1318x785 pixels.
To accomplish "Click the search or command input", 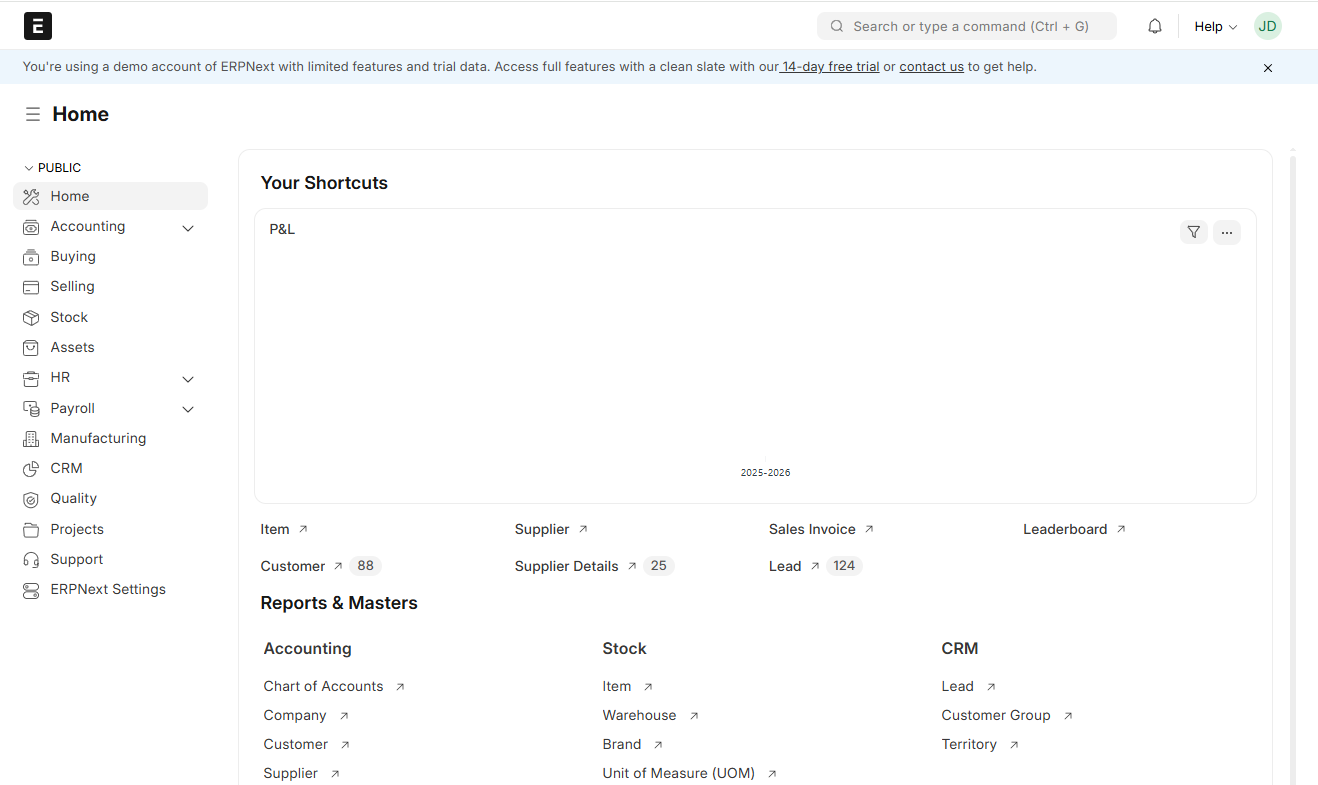I will (967, 26).
